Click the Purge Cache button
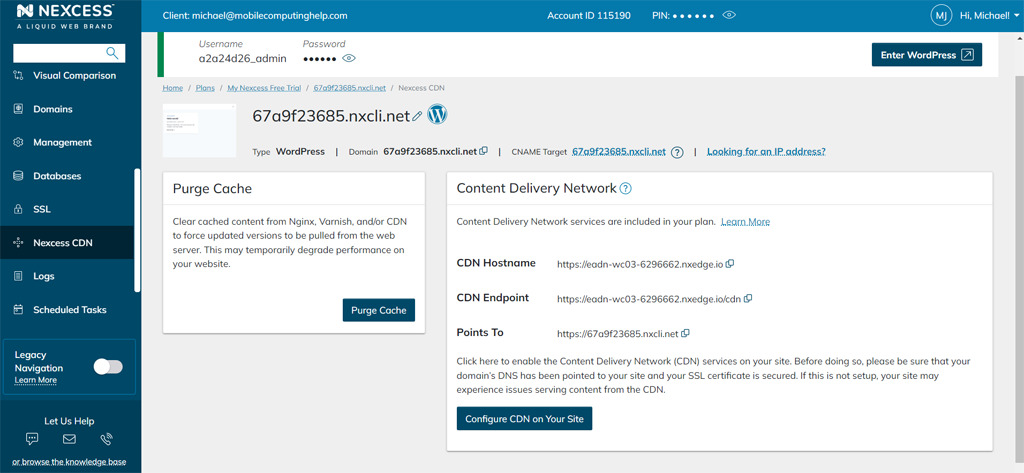1024x473 pixels. [x=379, y=310]
